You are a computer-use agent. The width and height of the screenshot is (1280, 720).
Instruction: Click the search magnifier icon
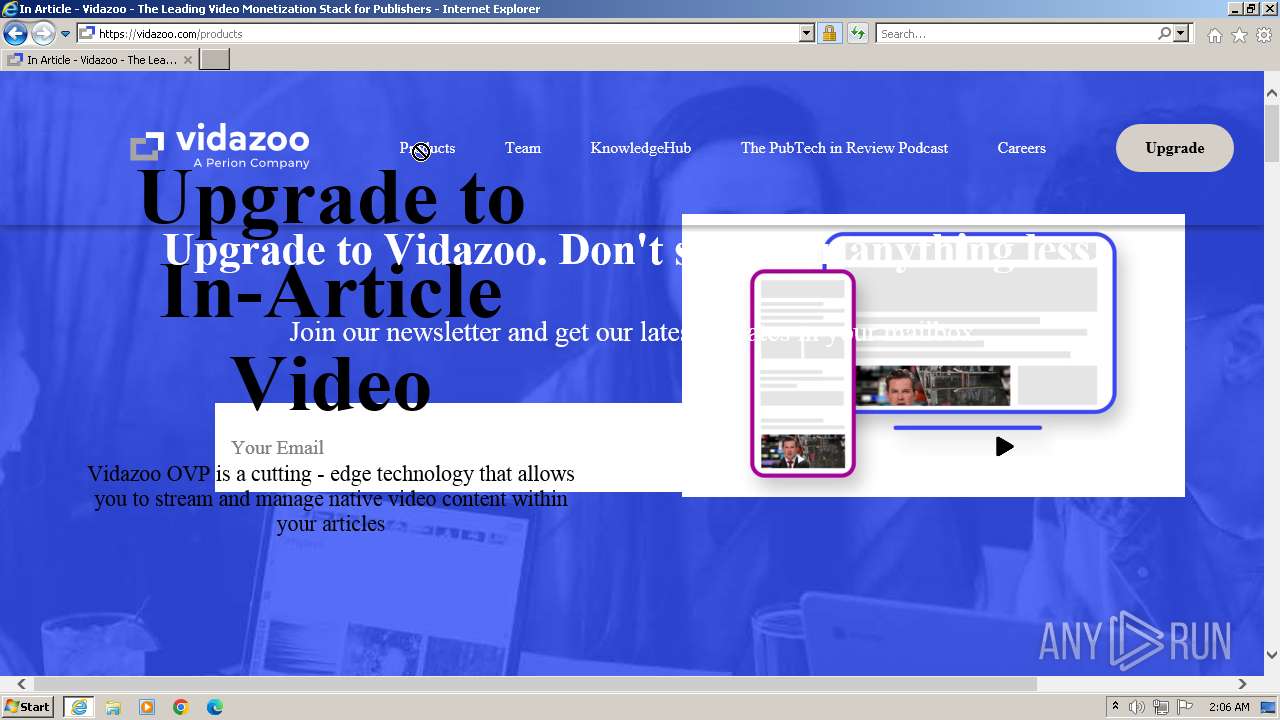click(x=1164, y=34)
